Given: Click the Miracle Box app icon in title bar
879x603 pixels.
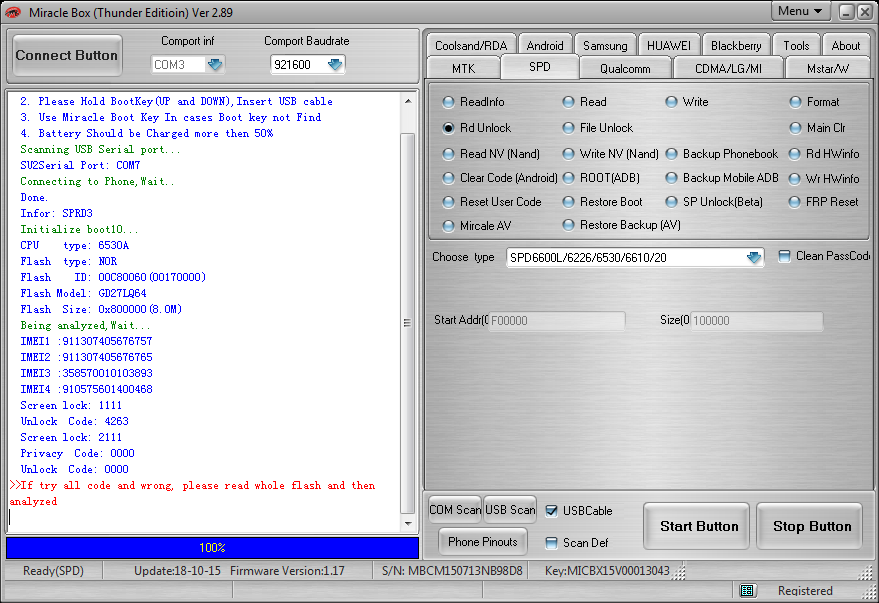Looking at the screenshot, I should tap(13, 12).
